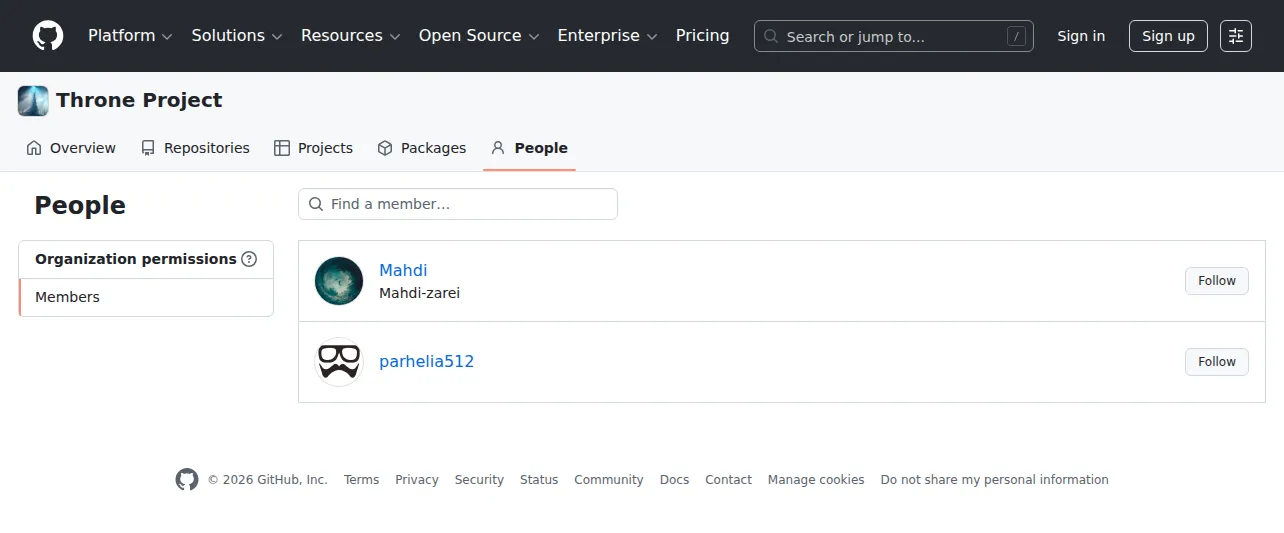Switch to the Projects tab

point(314,148)
